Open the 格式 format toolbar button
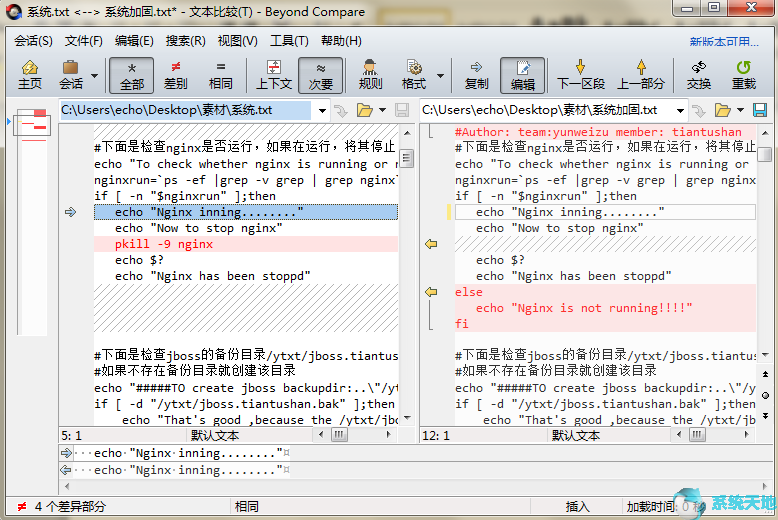Viewport: 778px width, 520px height. click(414, 75)
